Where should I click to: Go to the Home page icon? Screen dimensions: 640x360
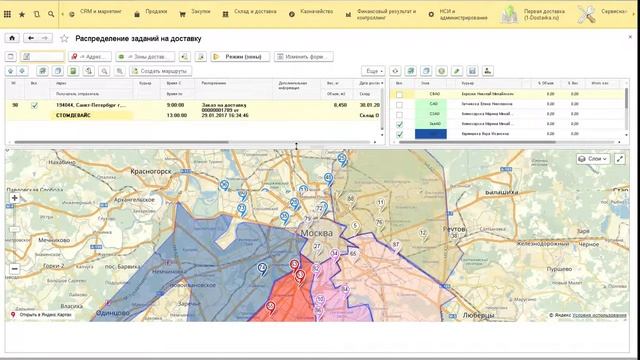tap(12, 38)
